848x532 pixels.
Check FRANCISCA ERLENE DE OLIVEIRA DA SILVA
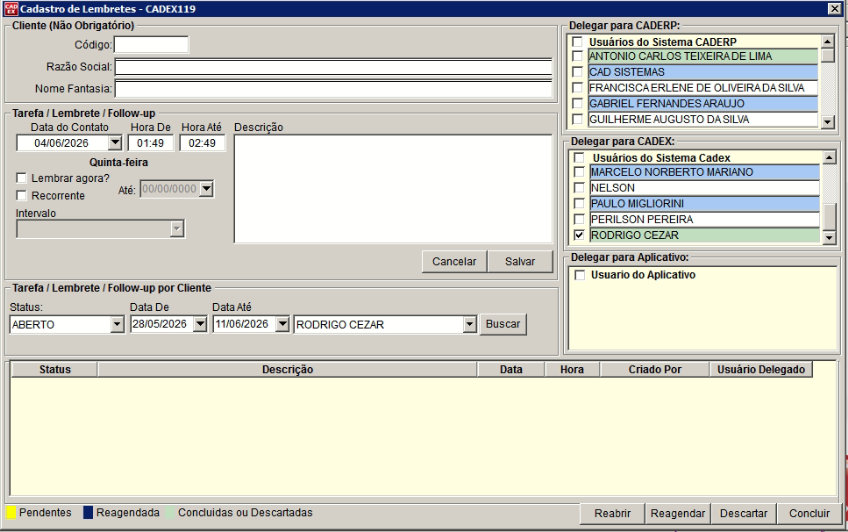point(578,88)
